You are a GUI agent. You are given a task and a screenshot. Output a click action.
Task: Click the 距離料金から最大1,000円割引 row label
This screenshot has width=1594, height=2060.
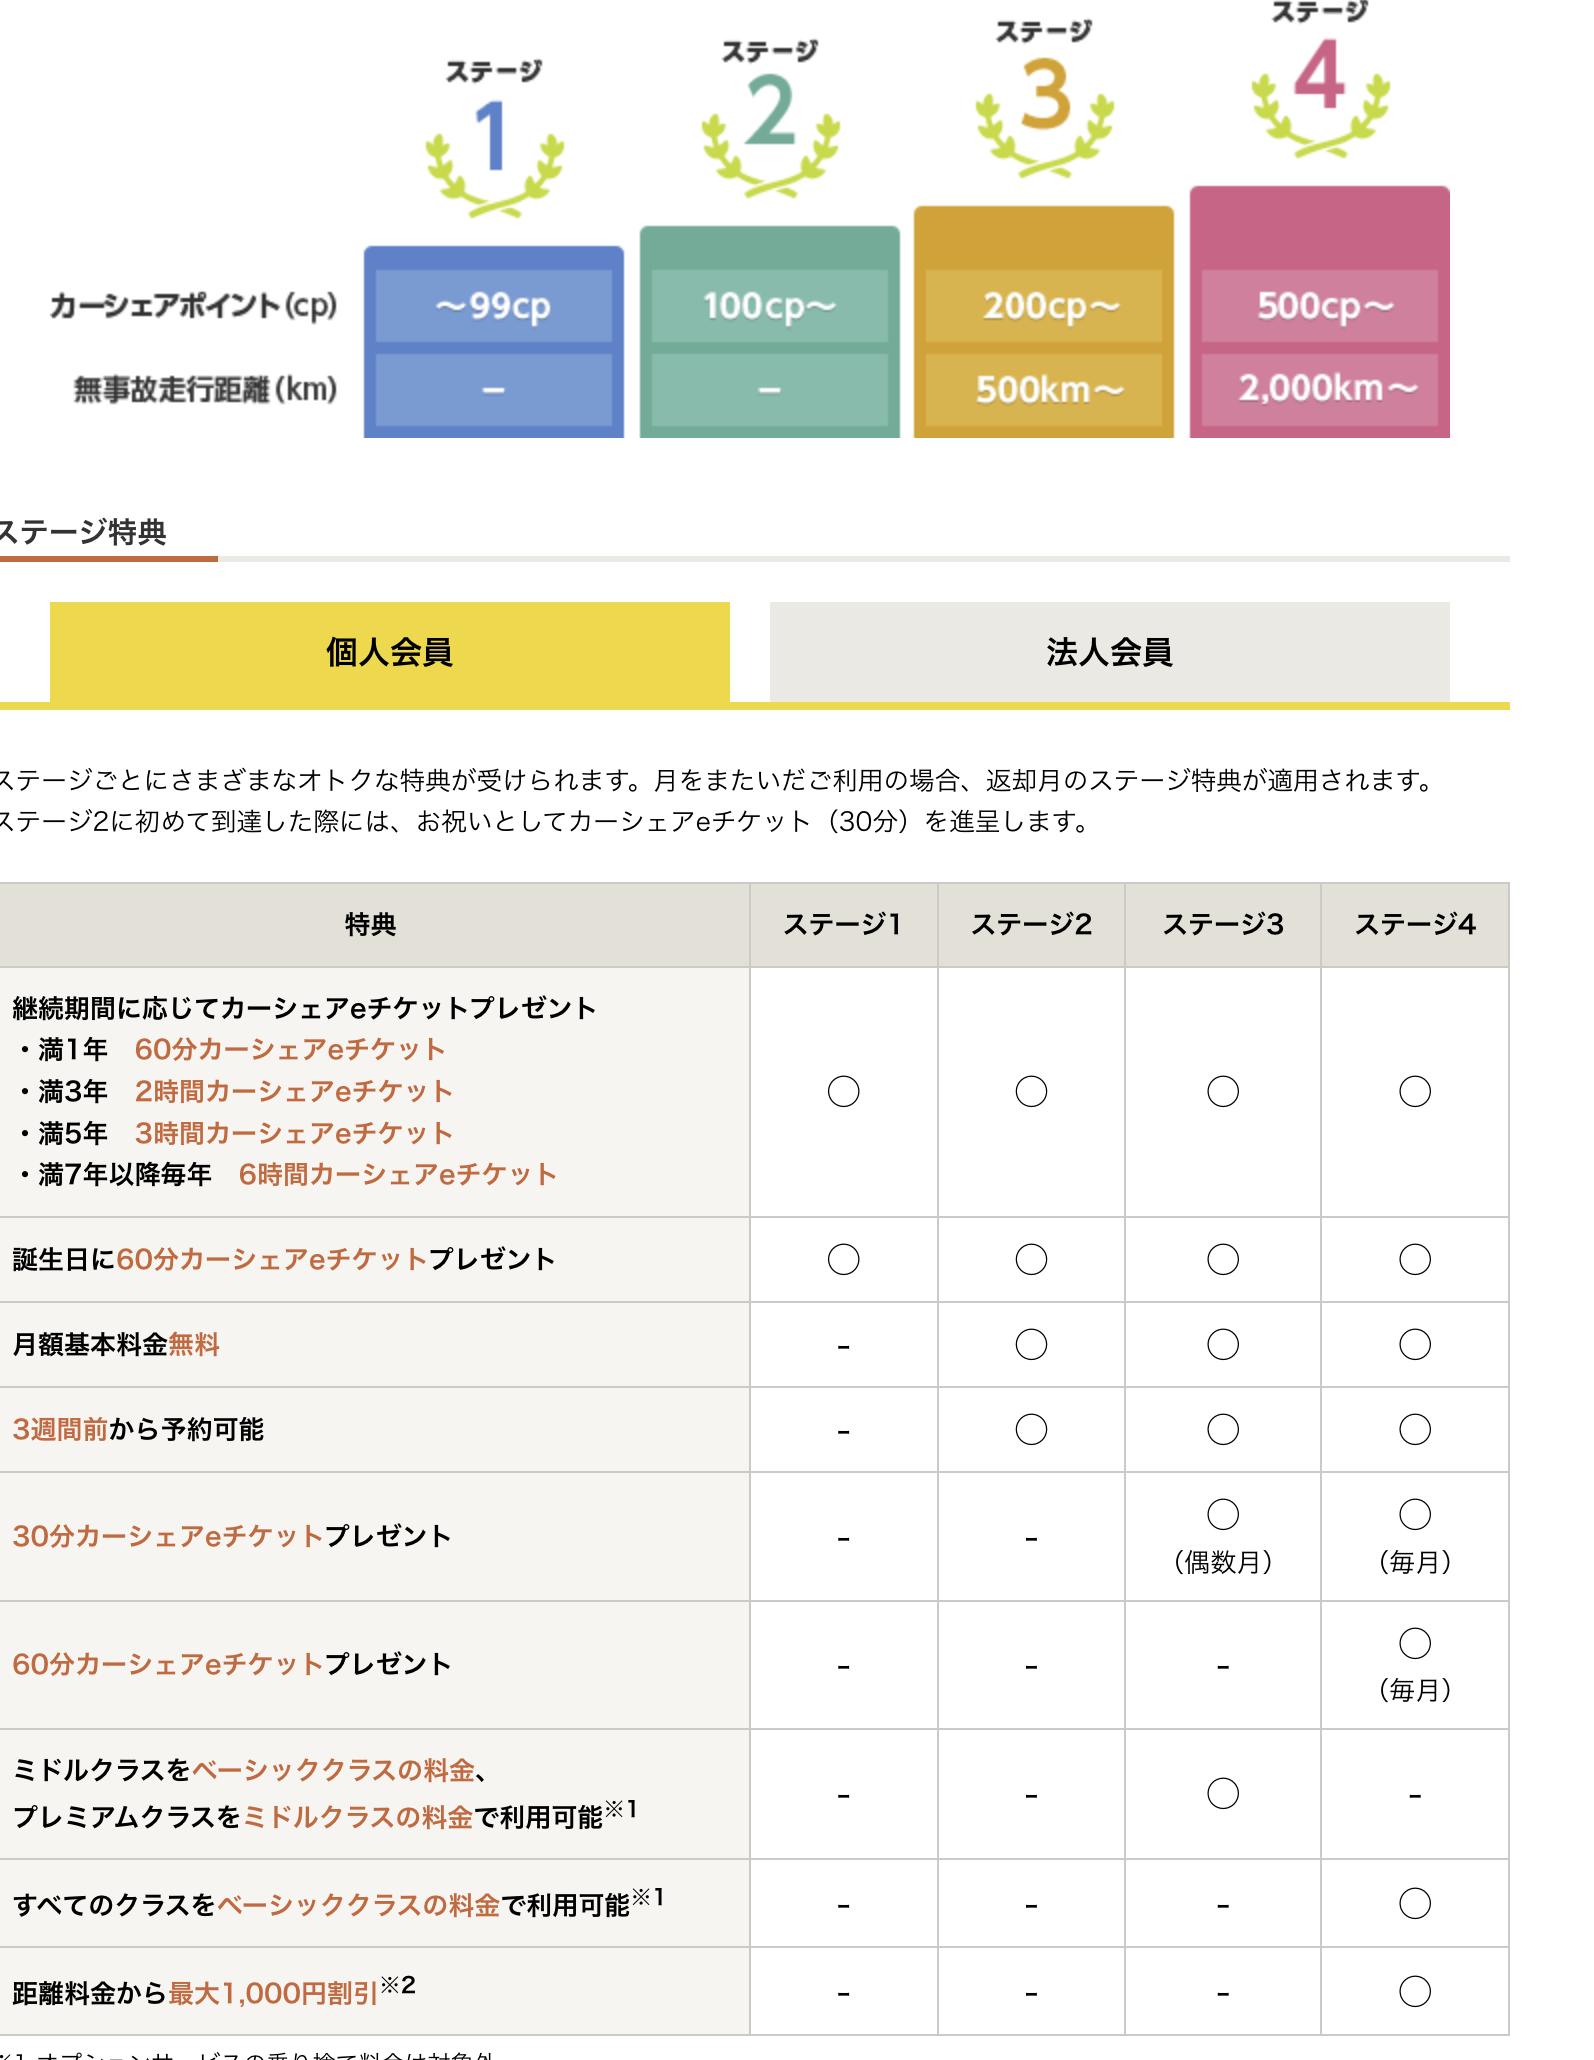tap(214, 1992)
